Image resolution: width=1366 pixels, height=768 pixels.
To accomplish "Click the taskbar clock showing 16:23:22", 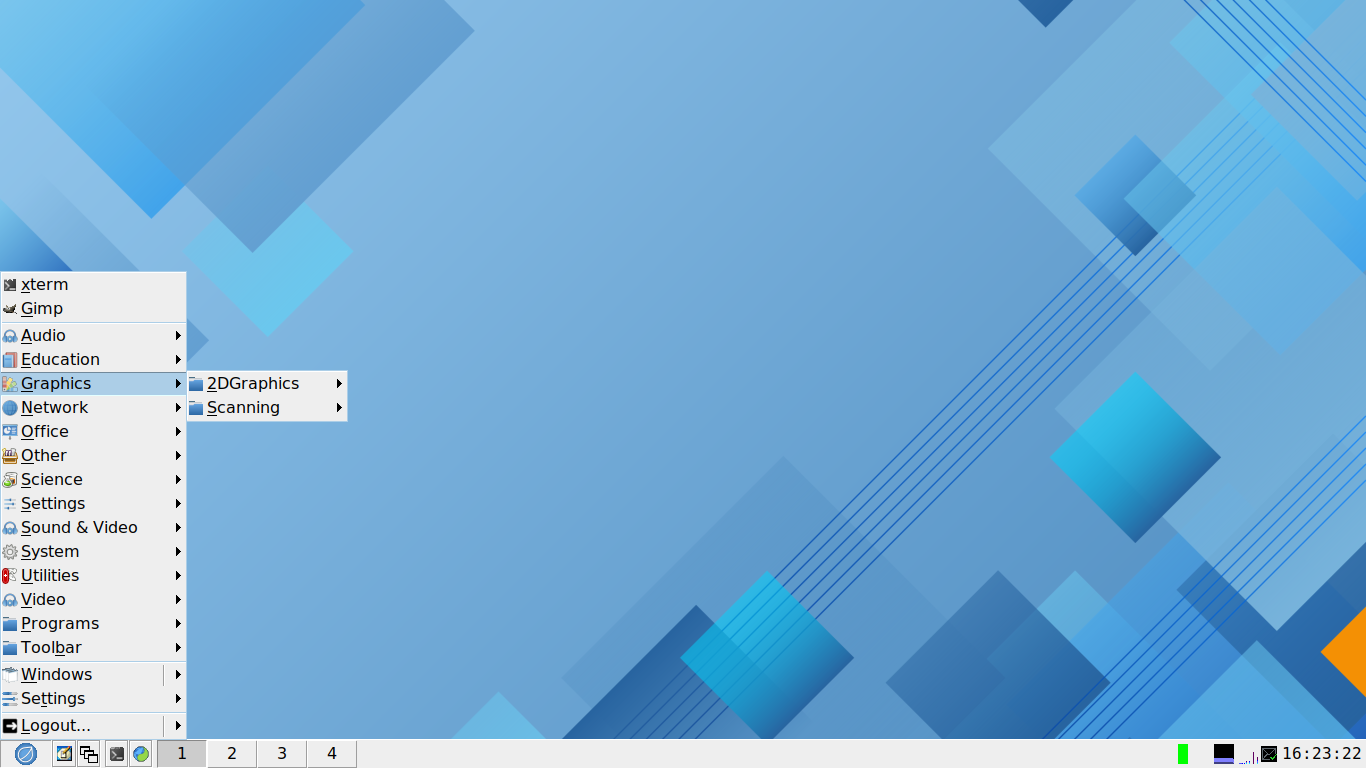I will (x=1322, y=754).
